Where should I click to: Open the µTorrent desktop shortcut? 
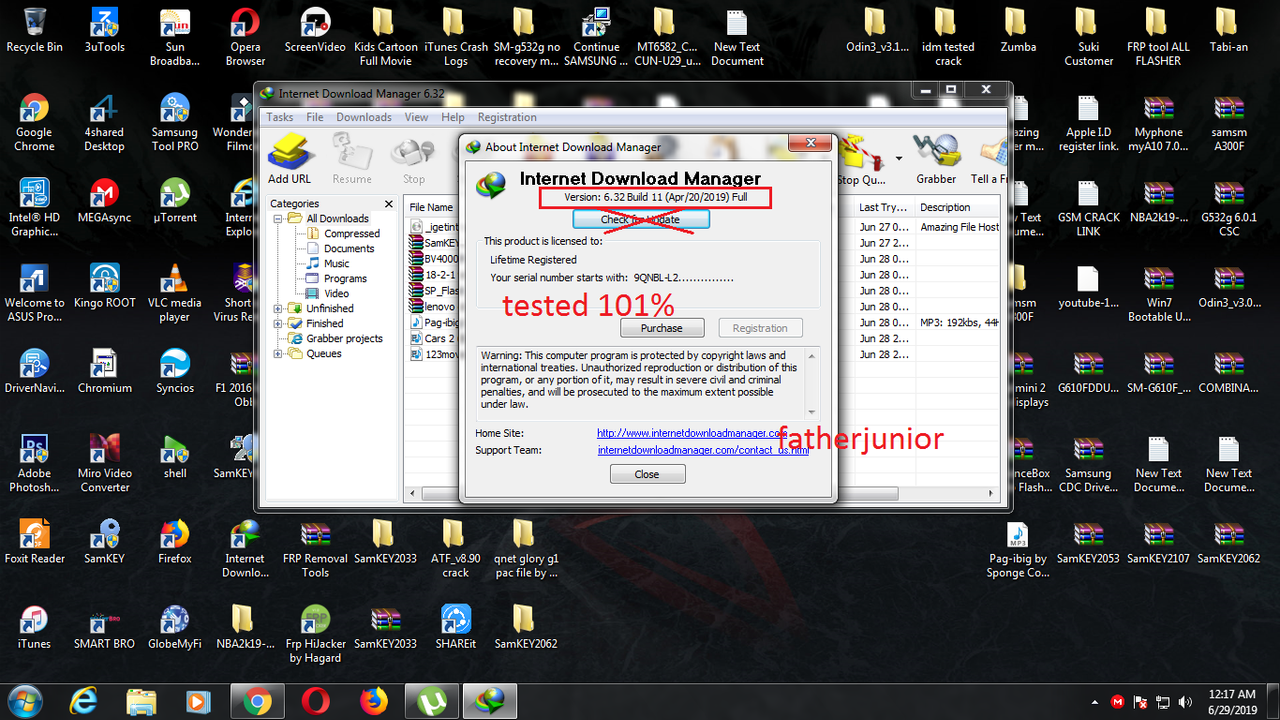coord(175,202)
